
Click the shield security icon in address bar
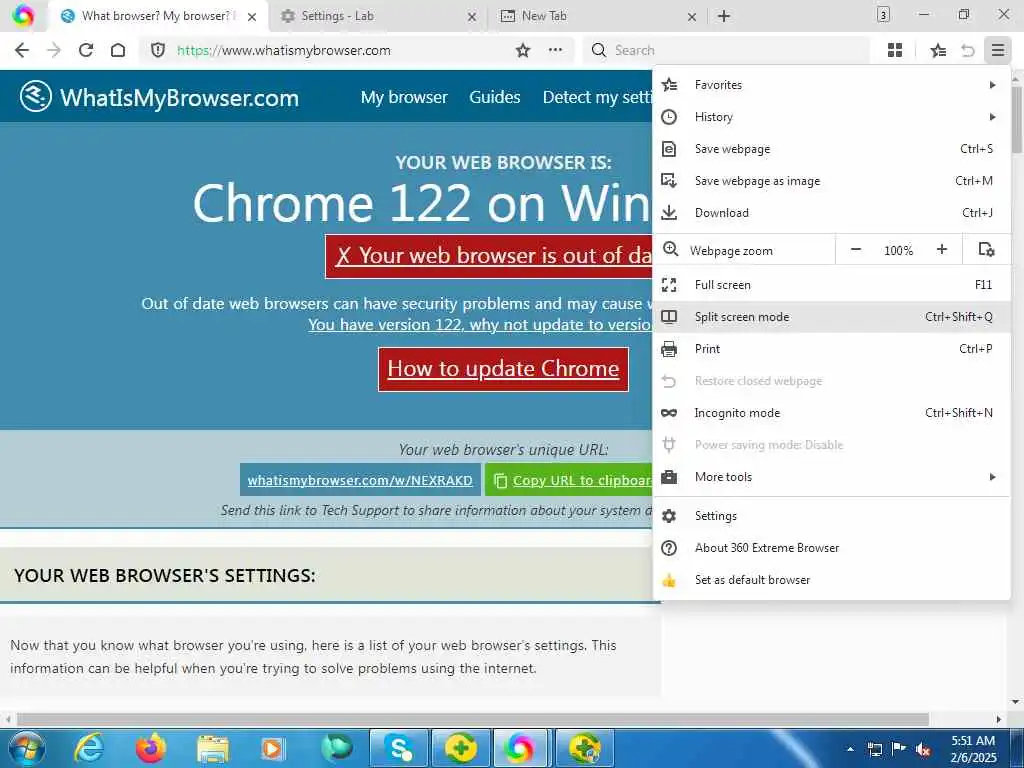tap(158, 50)
